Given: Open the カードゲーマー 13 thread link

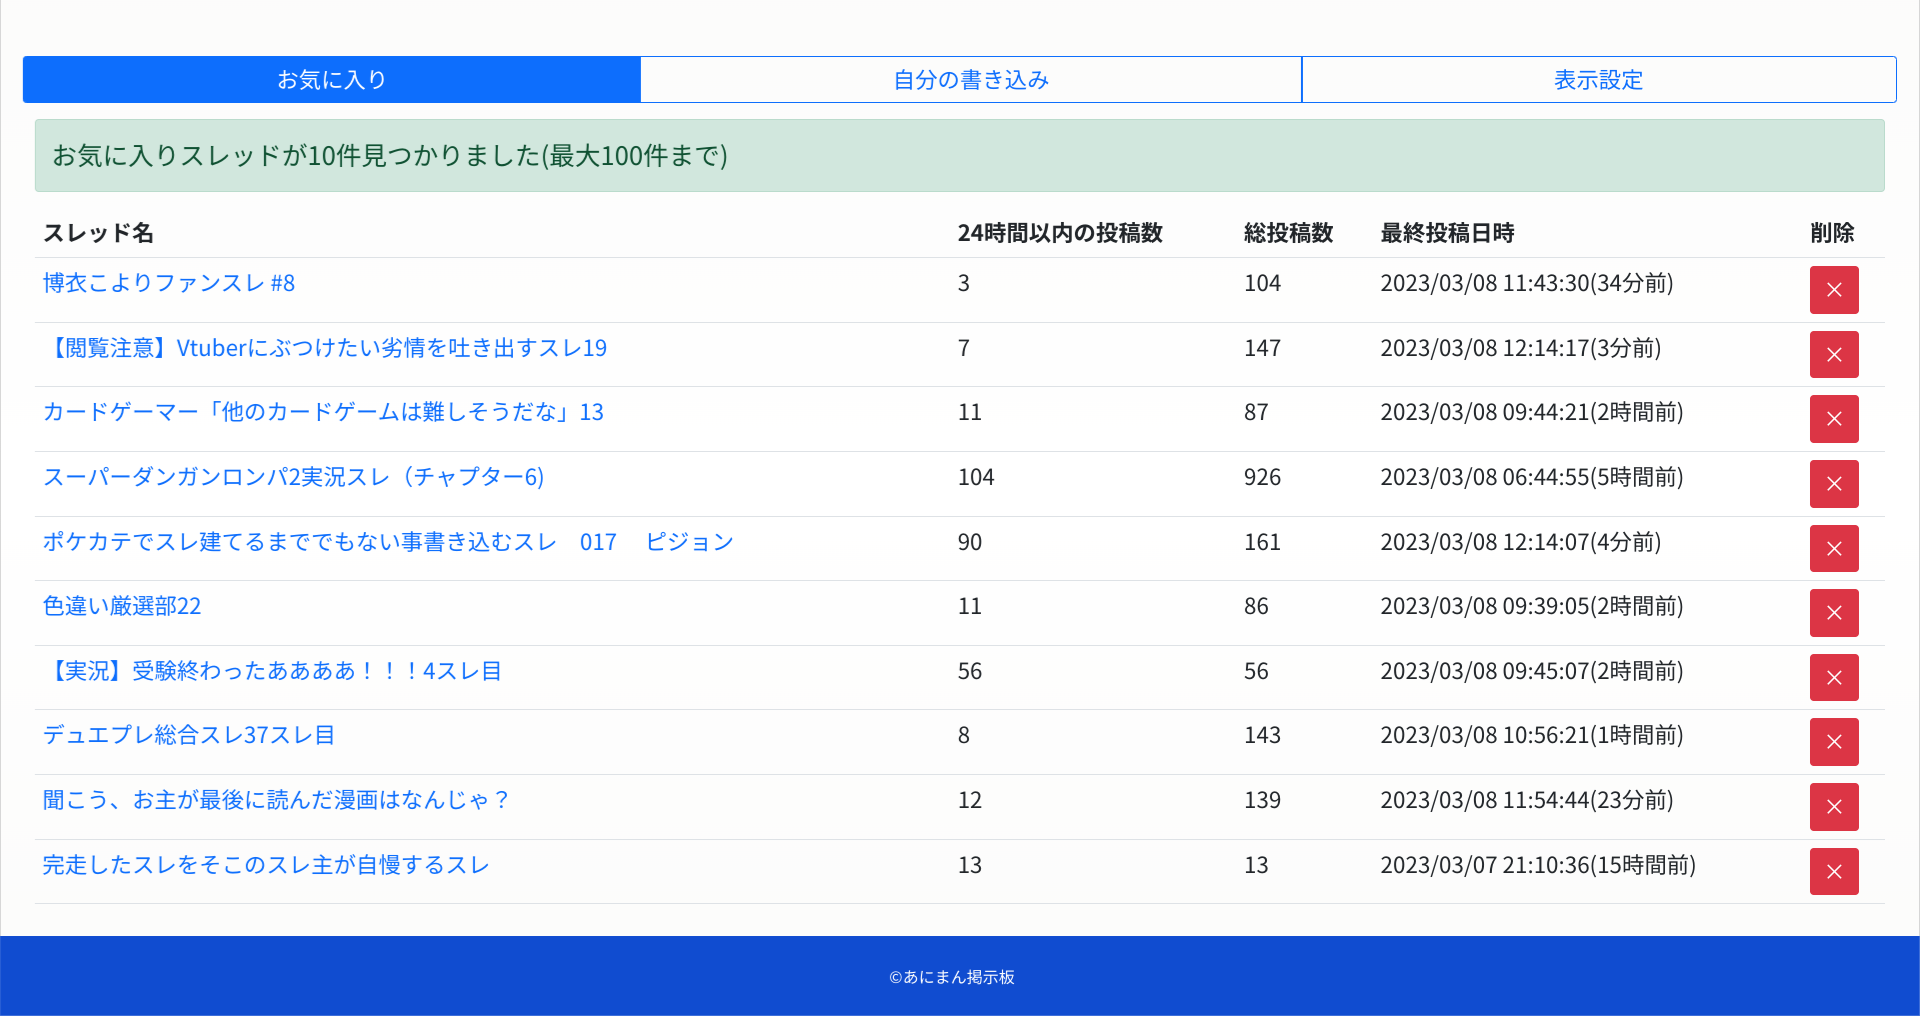Looking at the screenshot, I should click(x=323, y=413).
